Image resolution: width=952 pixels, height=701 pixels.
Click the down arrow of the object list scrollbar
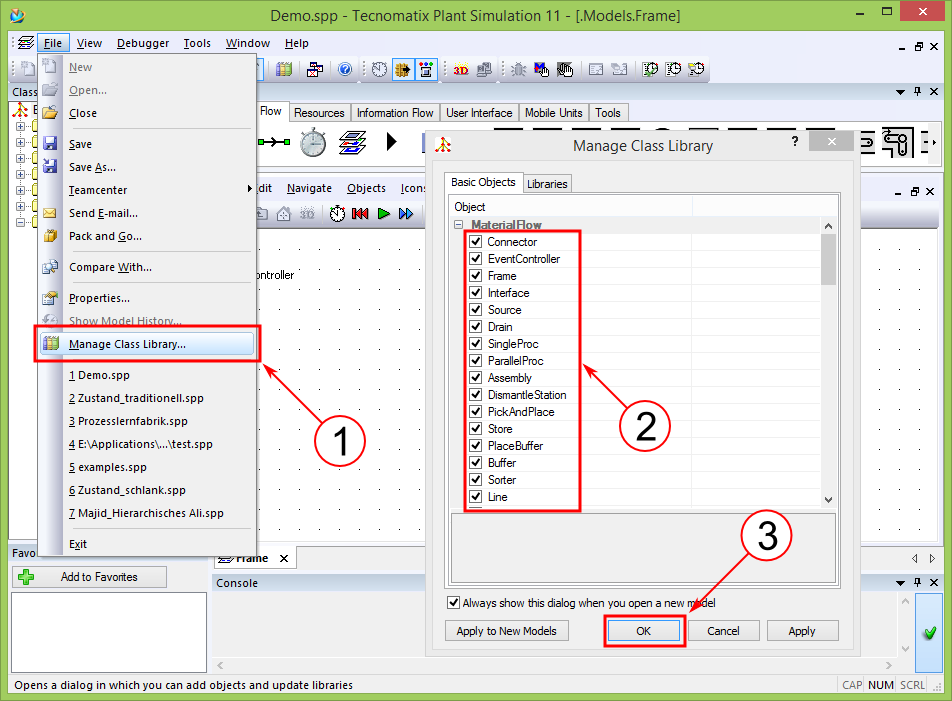[x=828, y=500]
